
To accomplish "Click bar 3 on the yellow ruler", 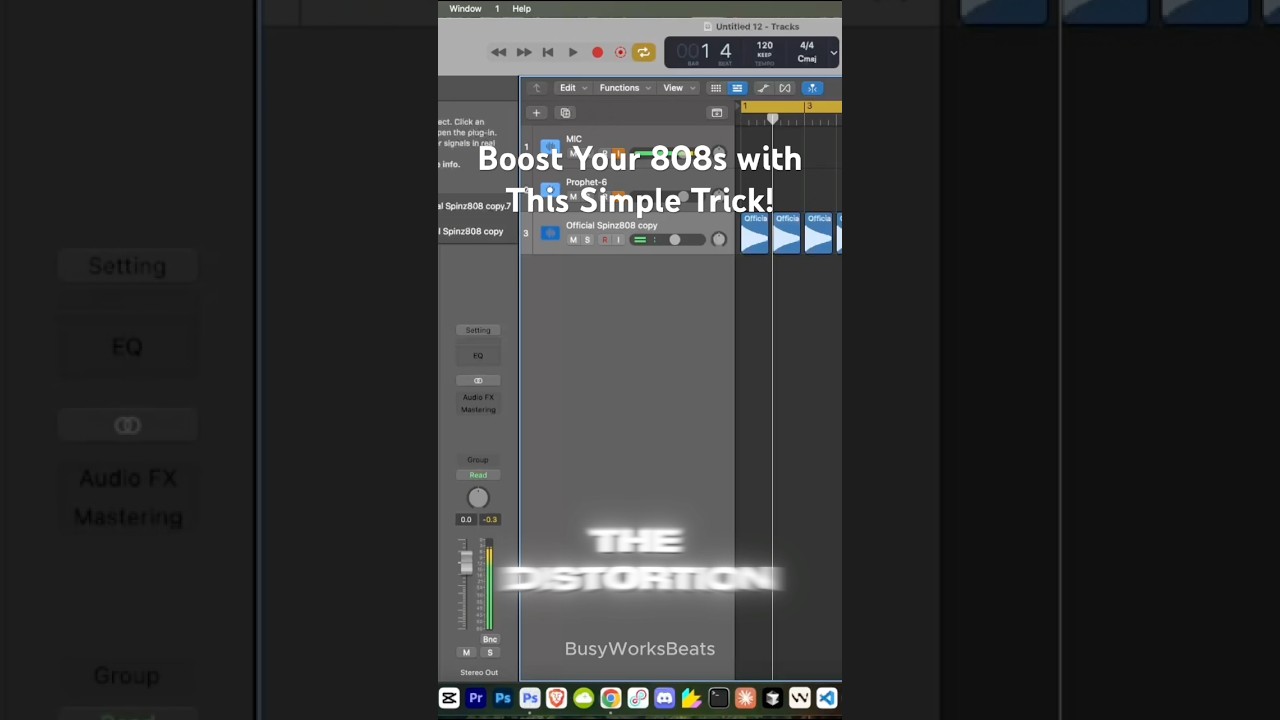I will point(809,106).
